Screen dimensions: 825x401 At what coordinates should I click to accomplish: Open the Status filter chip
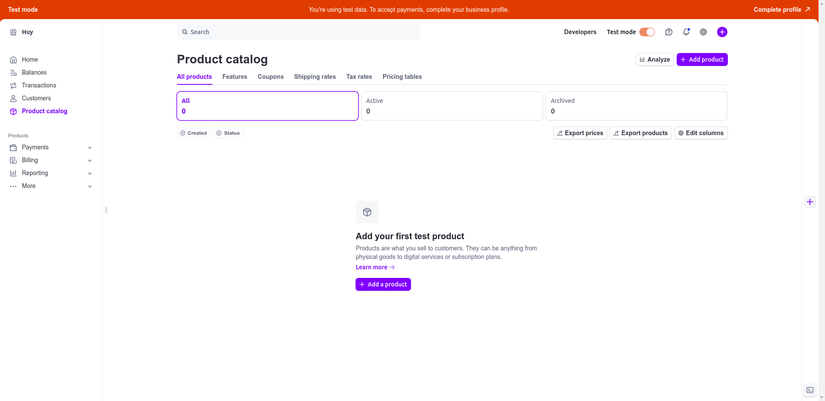pos(228,133)
